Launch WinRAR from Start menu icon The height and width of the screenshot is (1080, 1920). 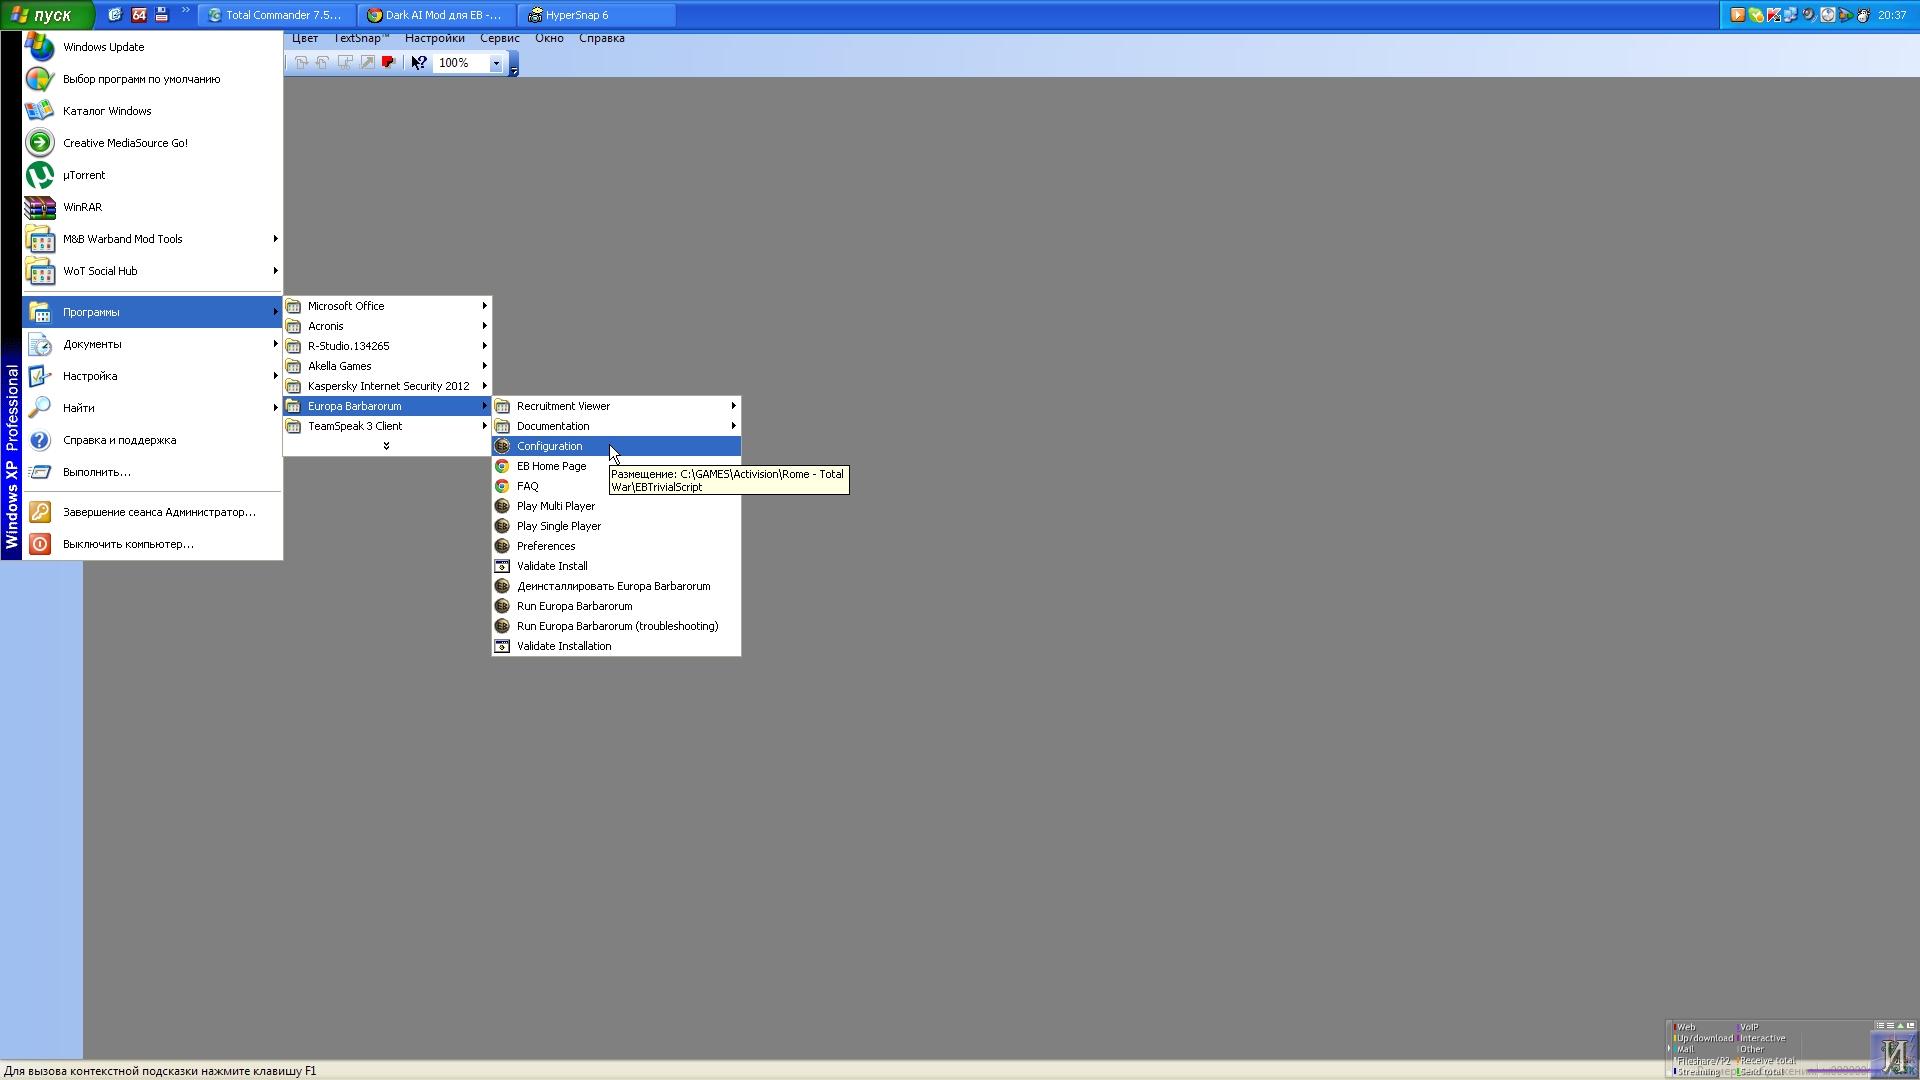coord(40,207)
